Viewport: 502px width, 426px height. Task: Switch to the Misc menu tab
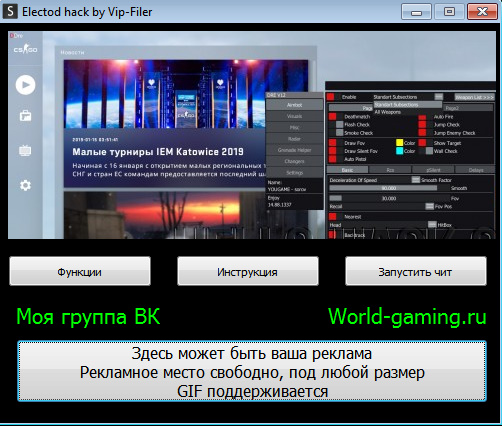coord(295,128)
